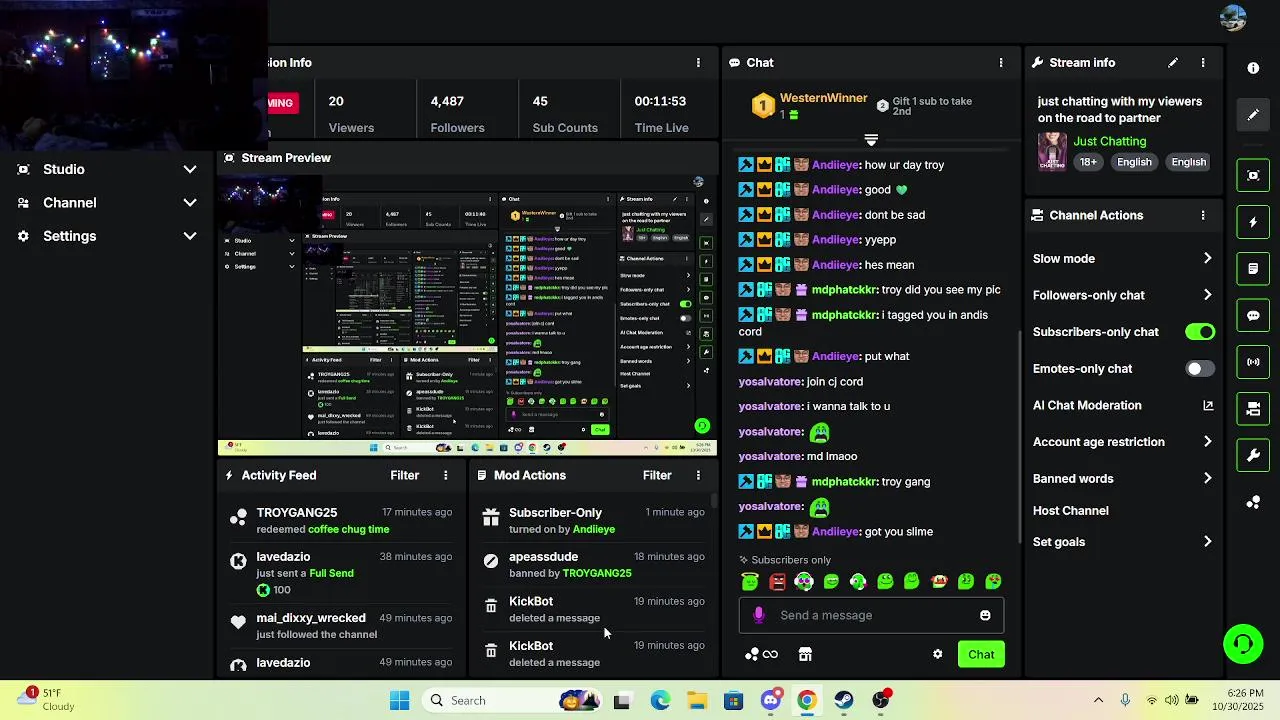
Task: Open the Session Info panel options menu
Action: (x=698, y=62)
